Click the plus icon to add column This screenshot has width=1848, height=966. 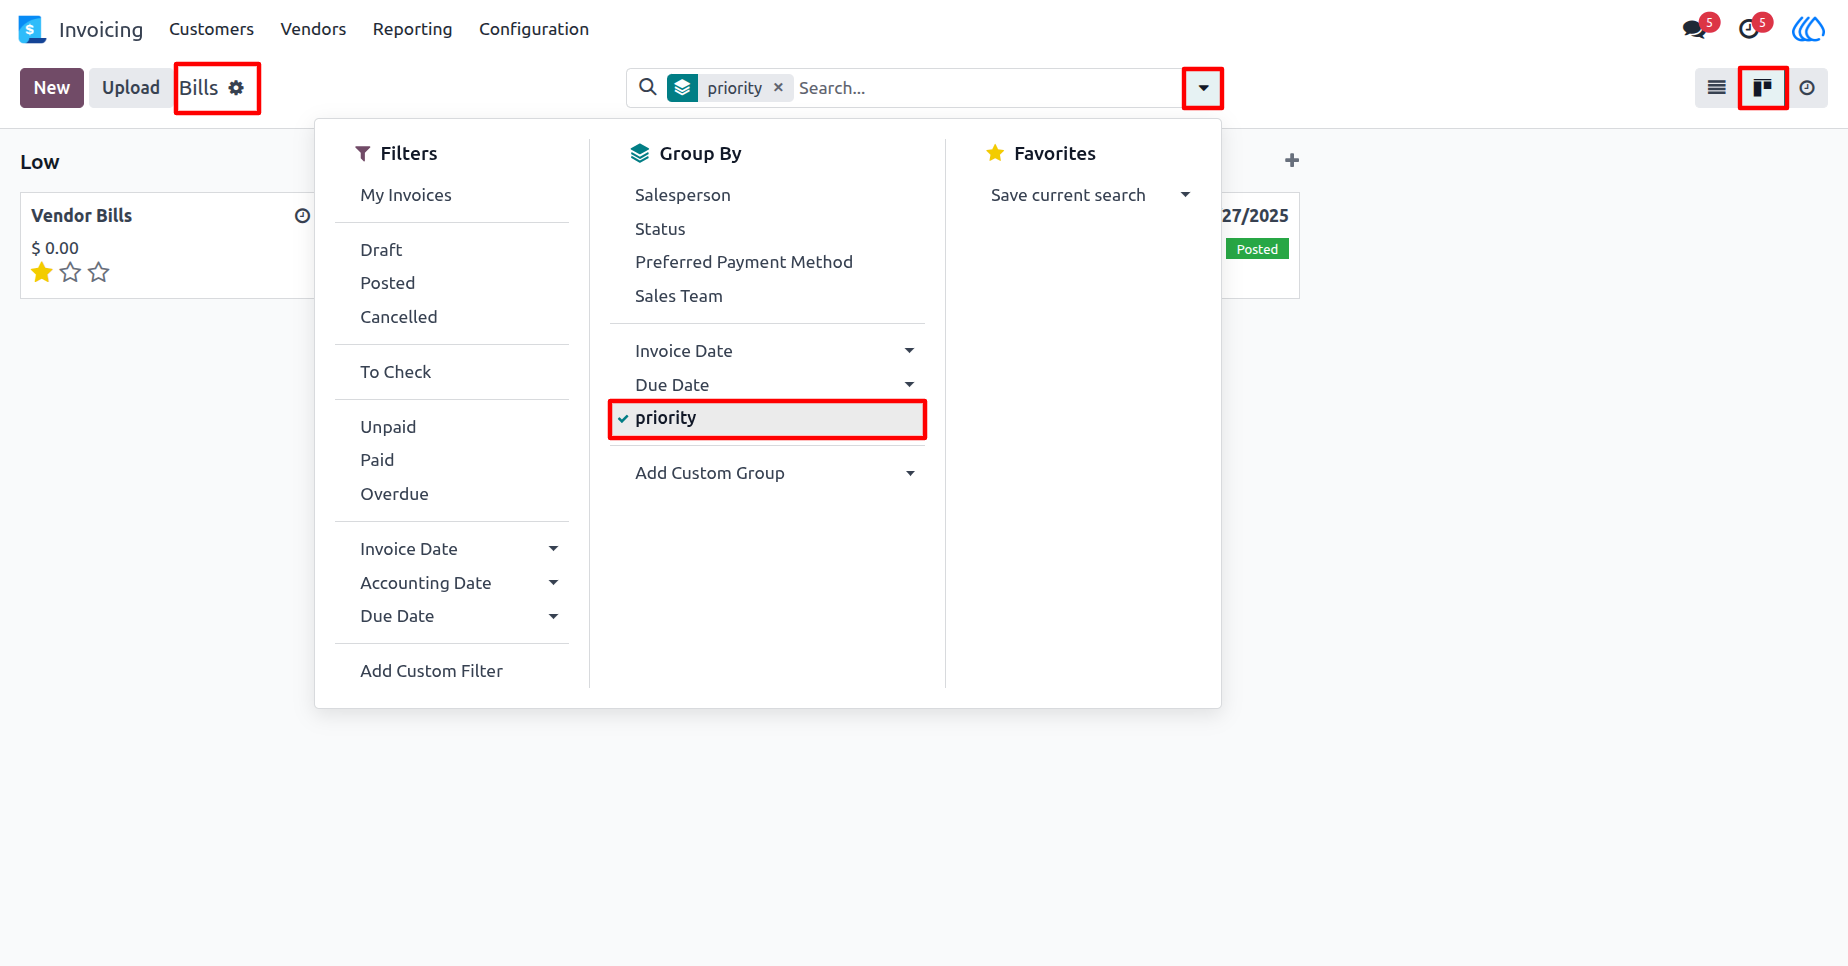pyautogui.click(x=1292, y=160)
